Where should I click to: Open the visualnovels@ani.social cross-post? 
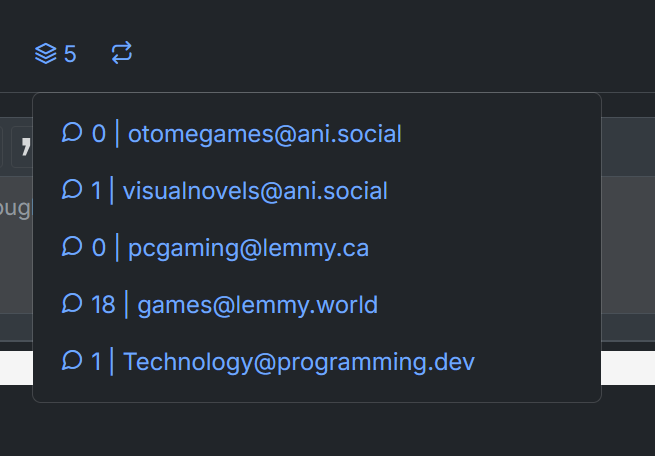(255, 191)
